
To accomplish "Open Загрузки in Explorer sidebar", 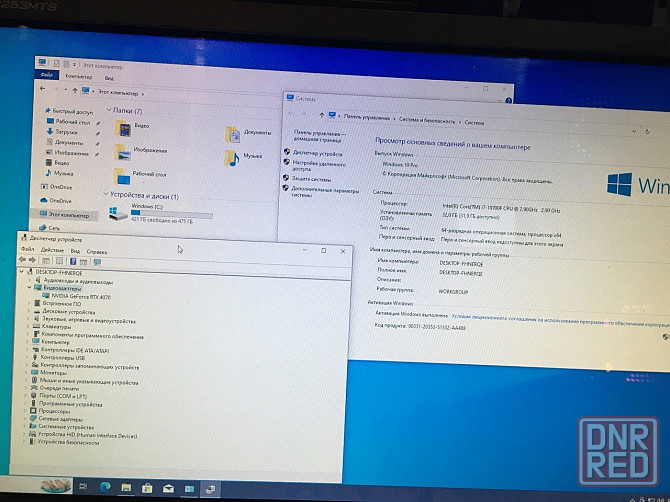I will 66,132.
